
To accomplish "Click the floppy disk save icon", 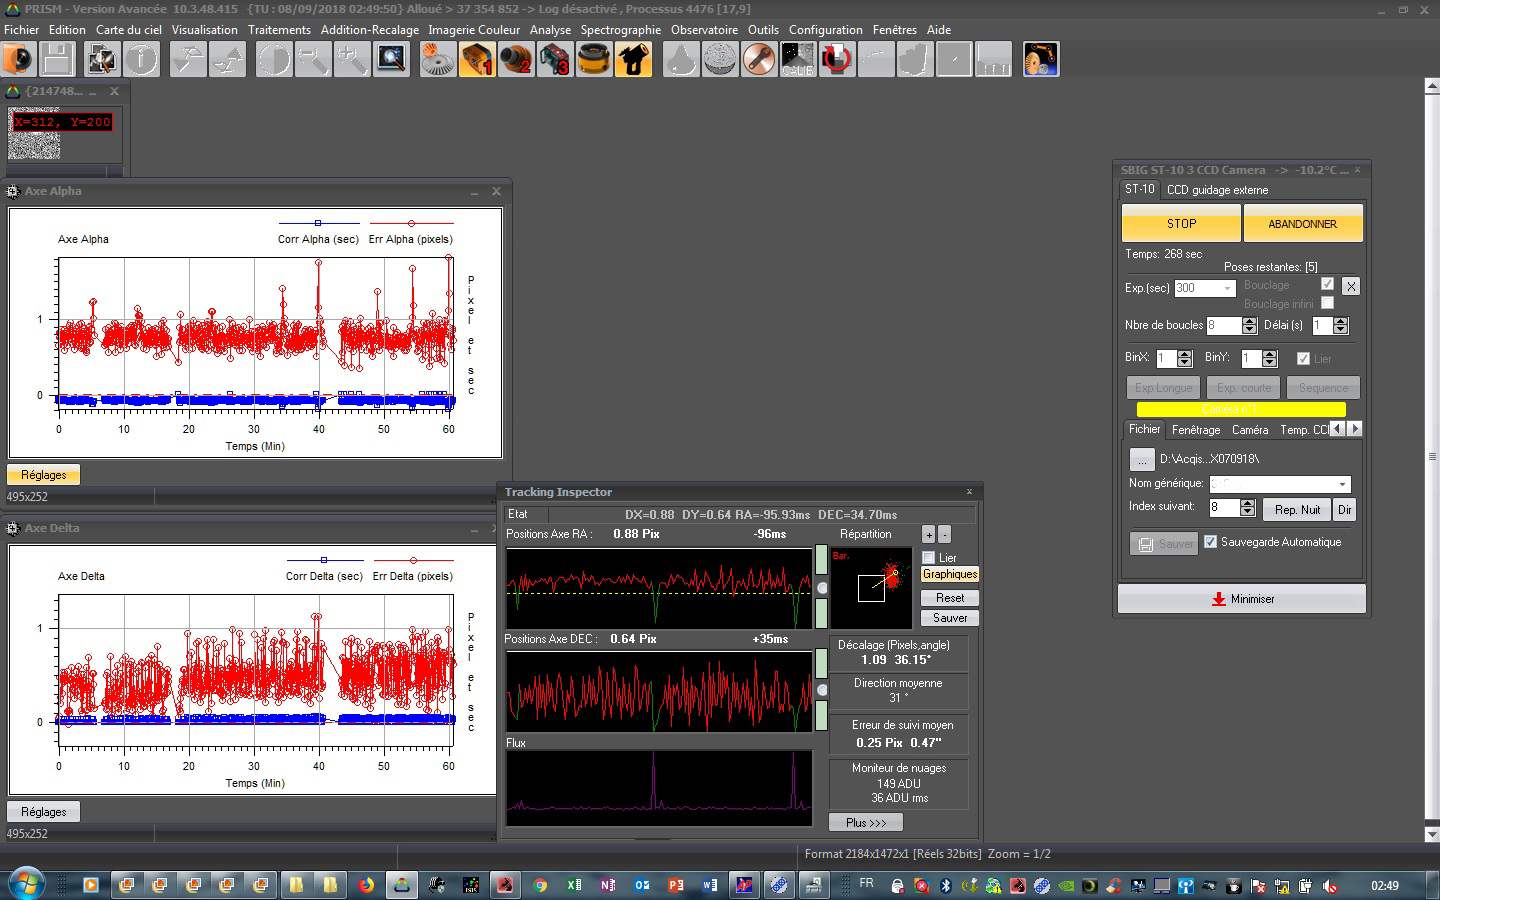I will 57,60.
